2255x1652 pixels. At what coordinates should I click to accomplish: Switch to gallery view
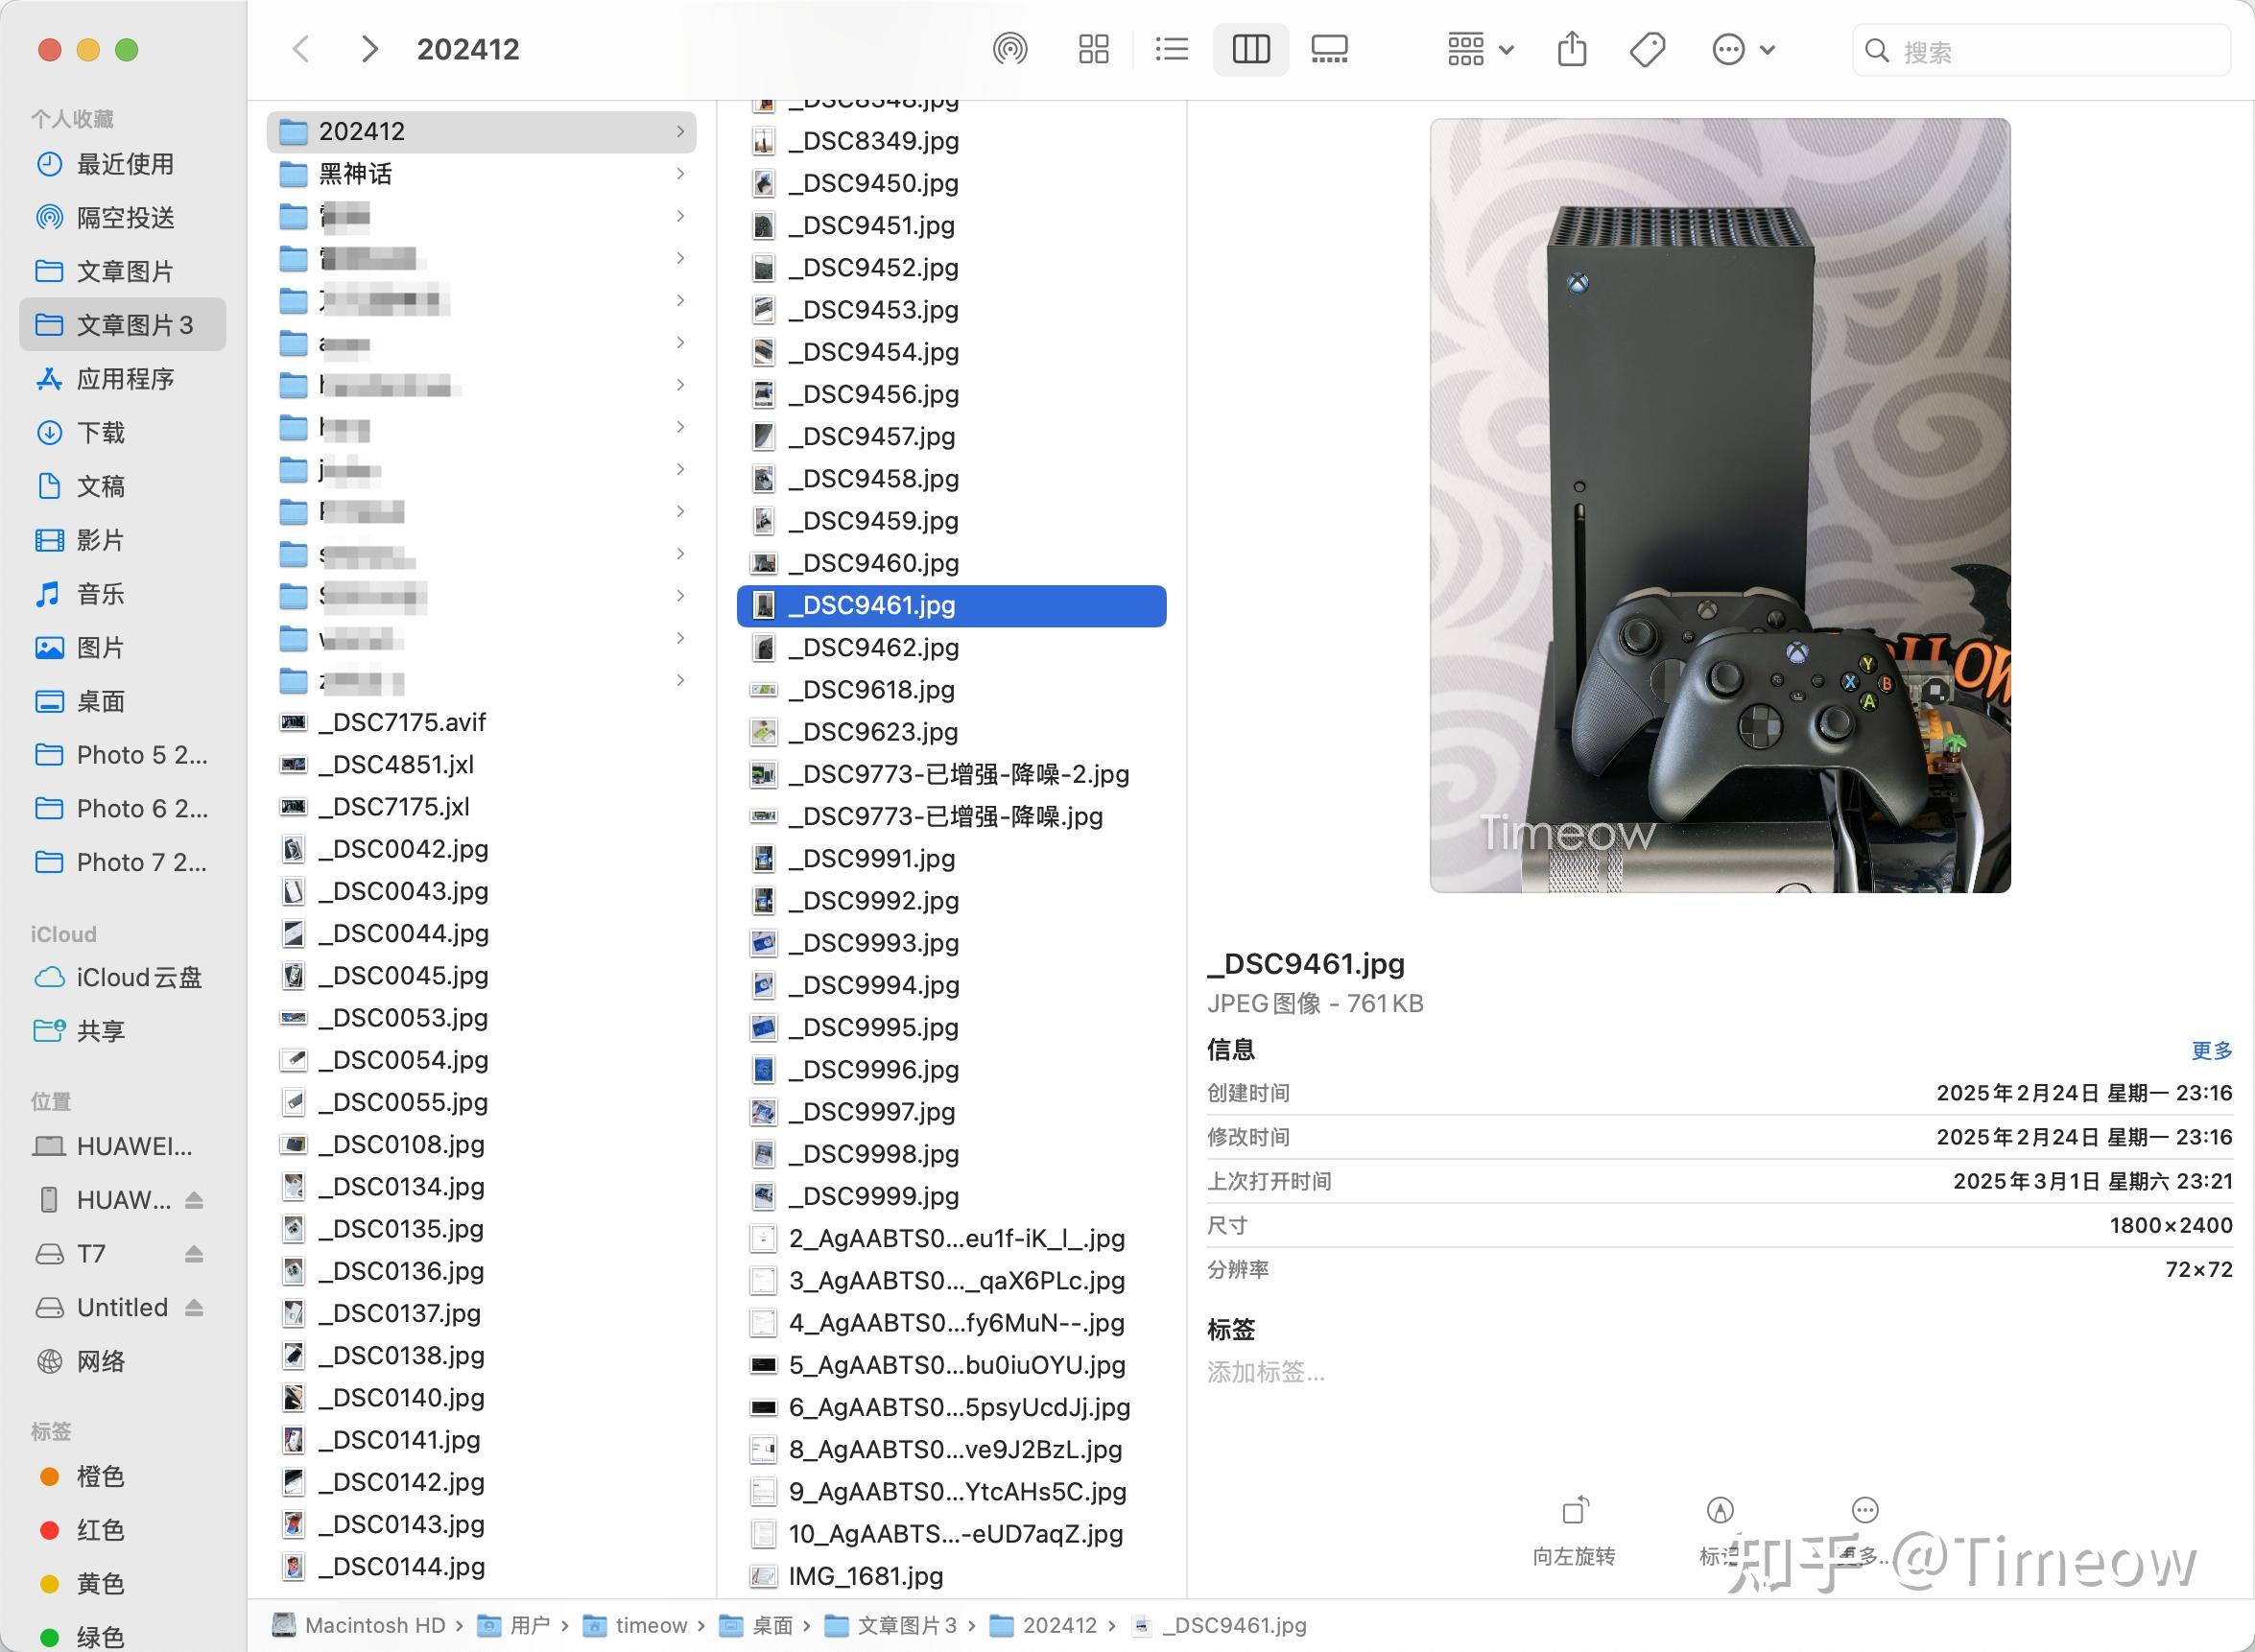[x=1329, y=48]
